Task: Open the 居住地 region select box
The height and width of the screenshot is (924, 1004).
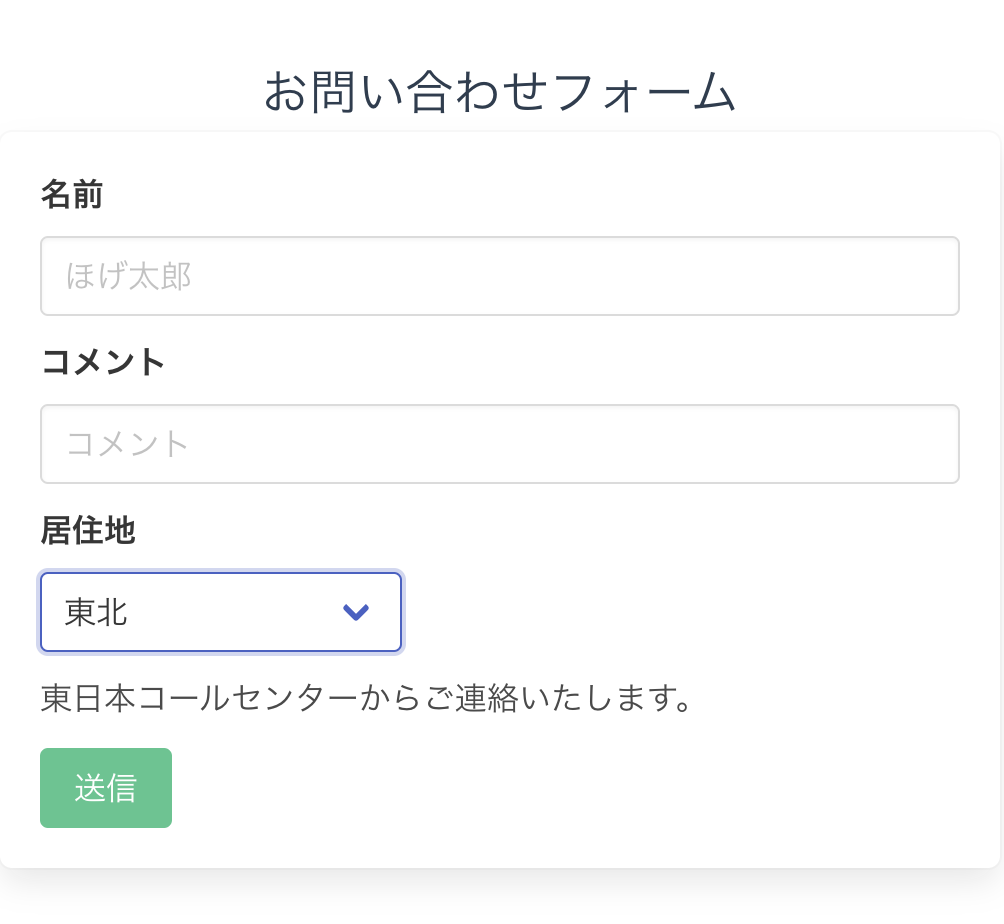Action: point(220,612)
